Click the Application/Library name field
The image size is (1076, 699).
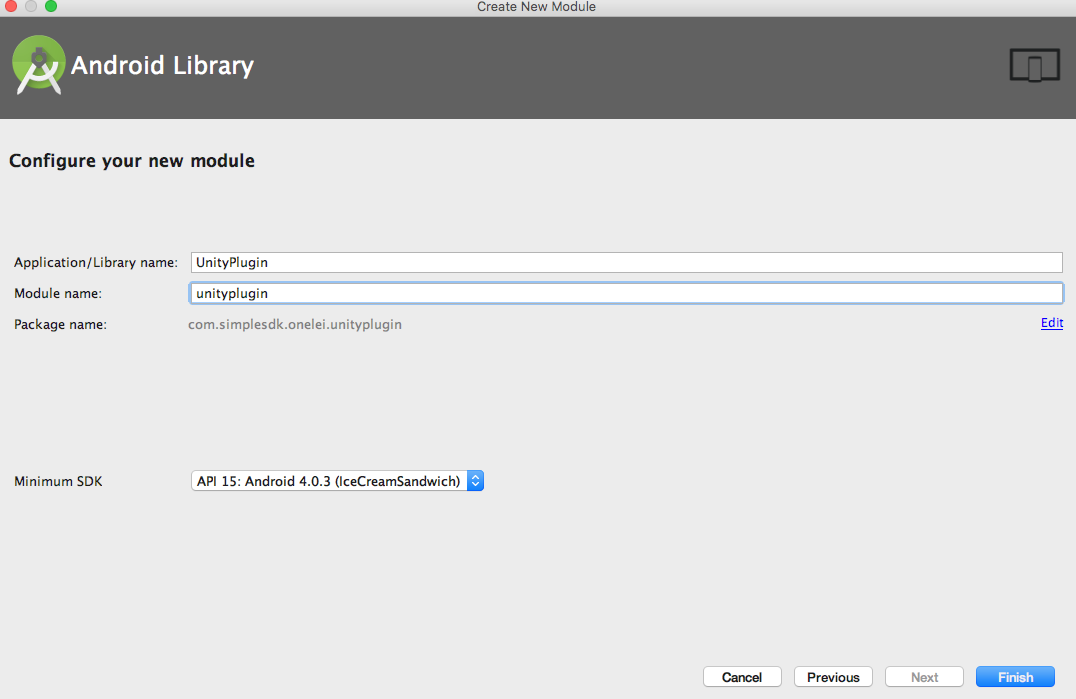(x=627, y=262)
